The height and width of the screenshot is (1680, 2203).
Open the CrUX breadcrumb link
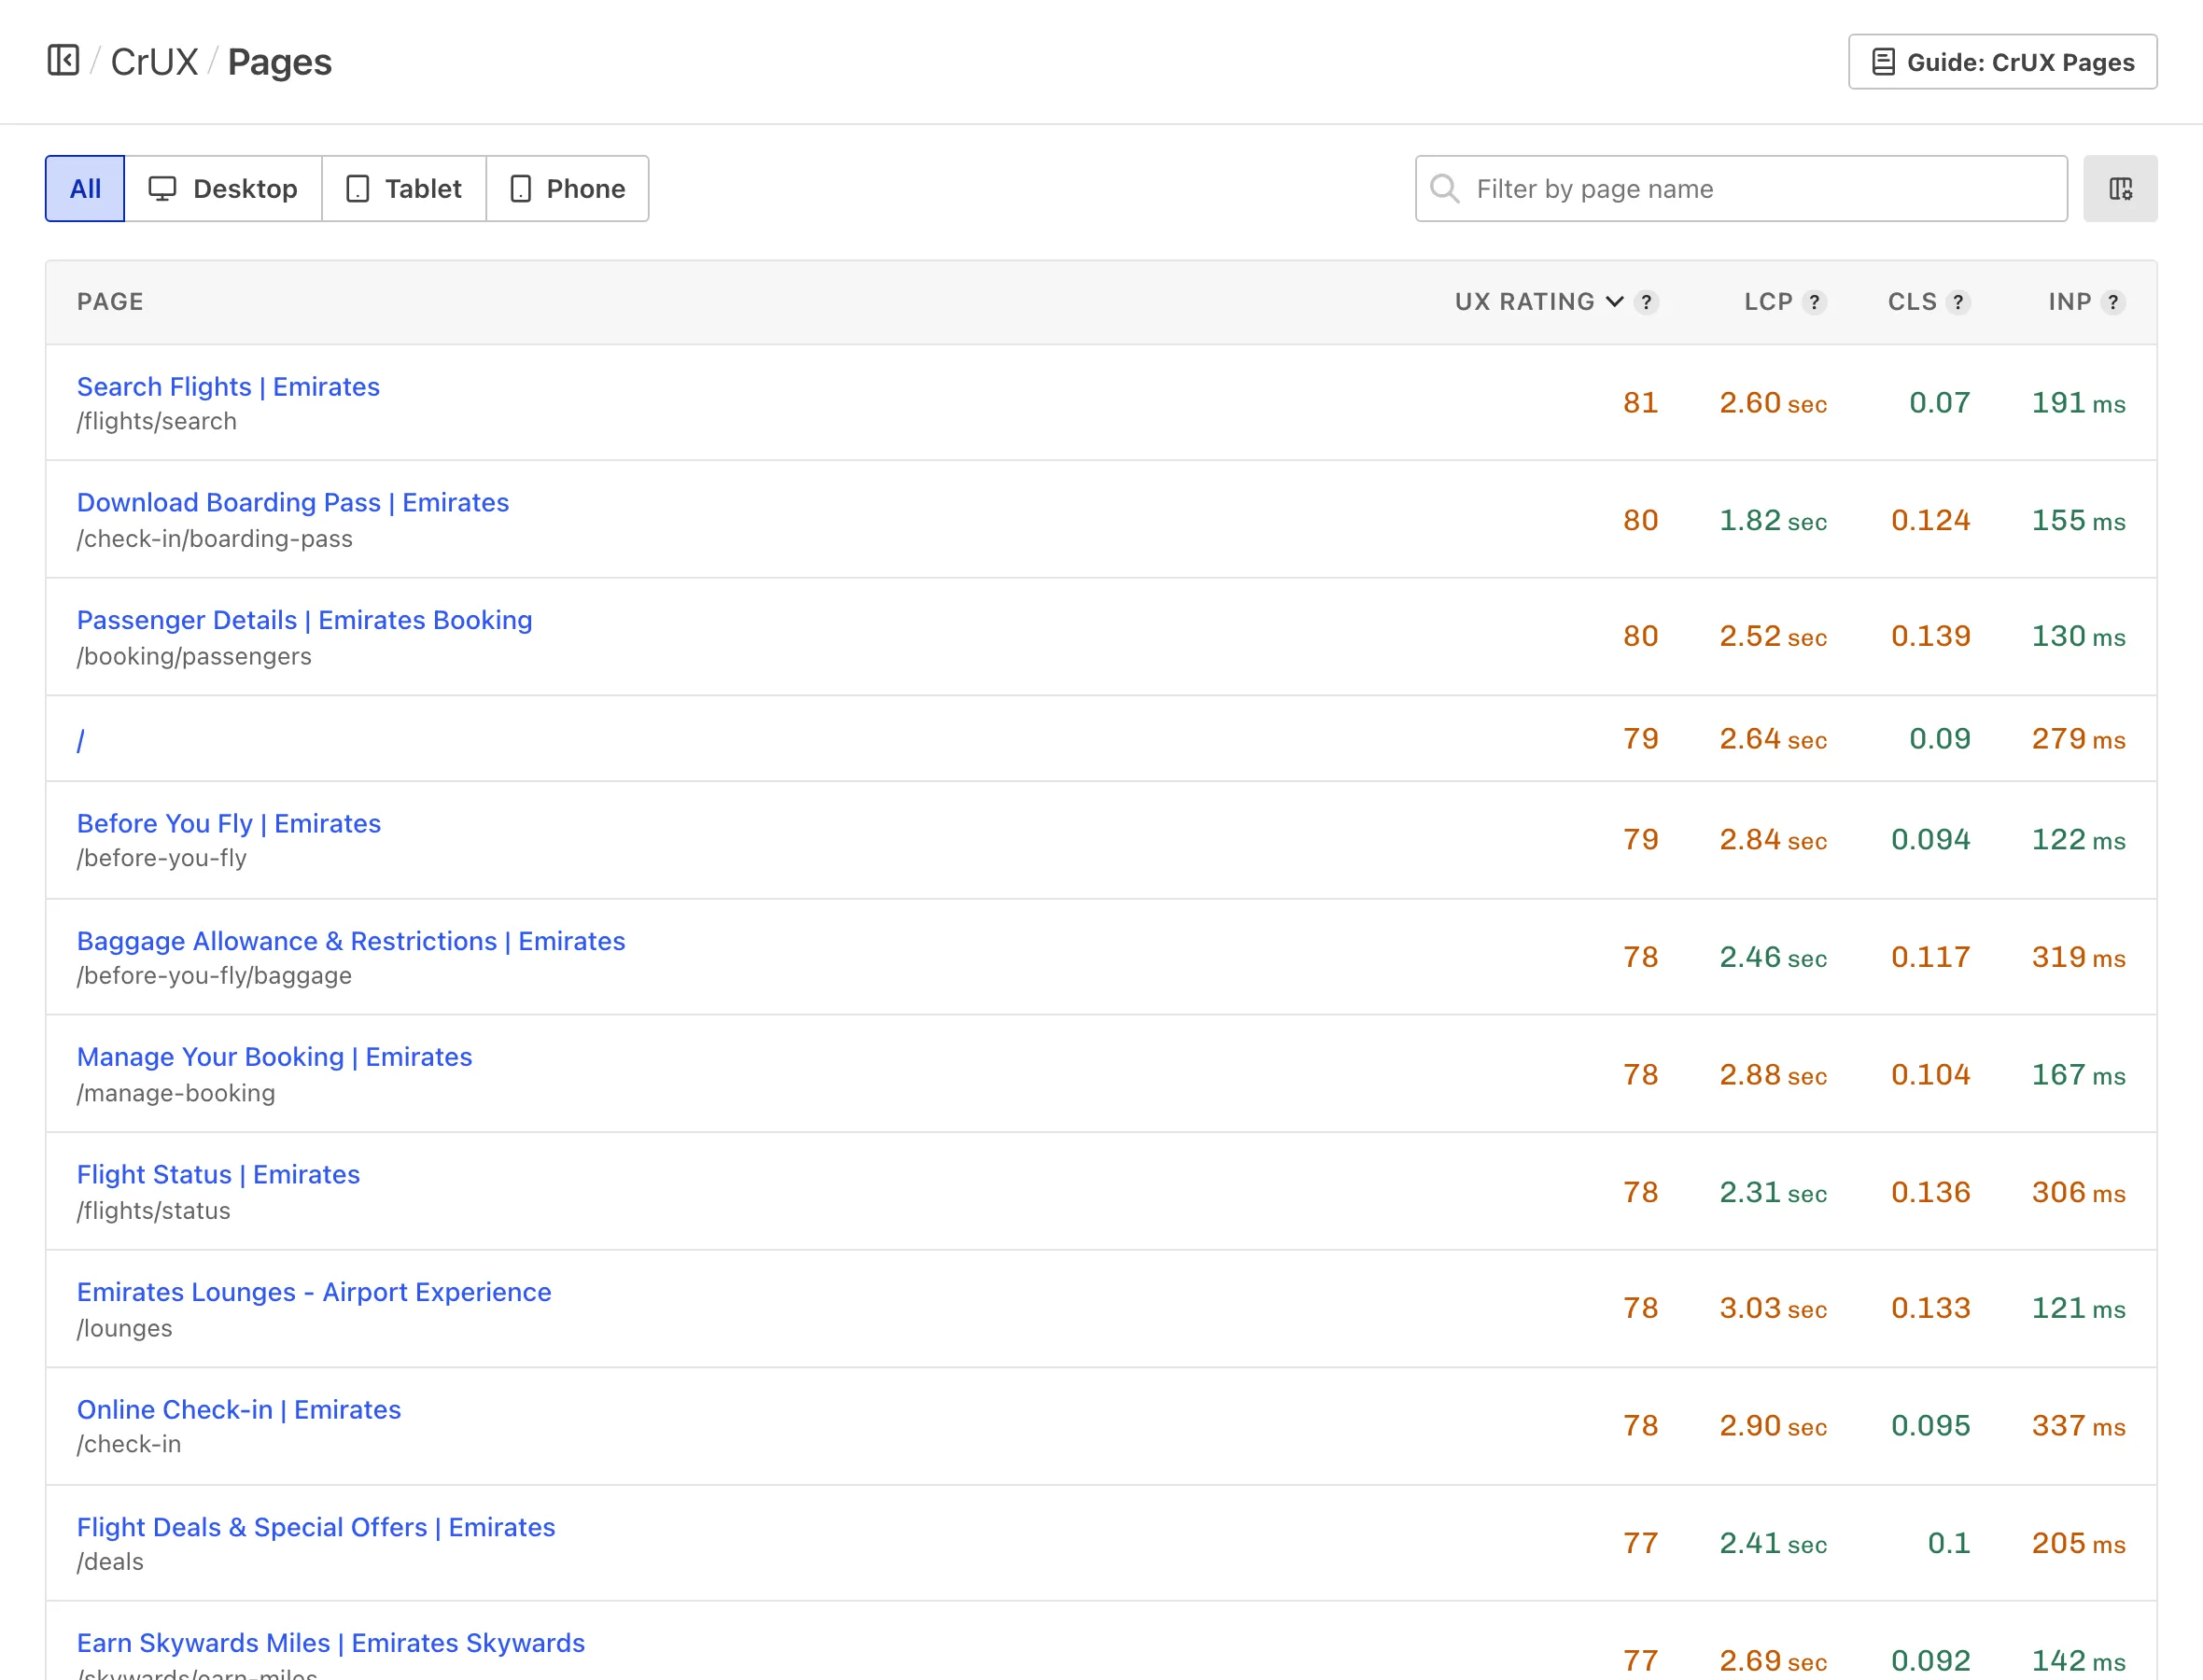[154, 61]
